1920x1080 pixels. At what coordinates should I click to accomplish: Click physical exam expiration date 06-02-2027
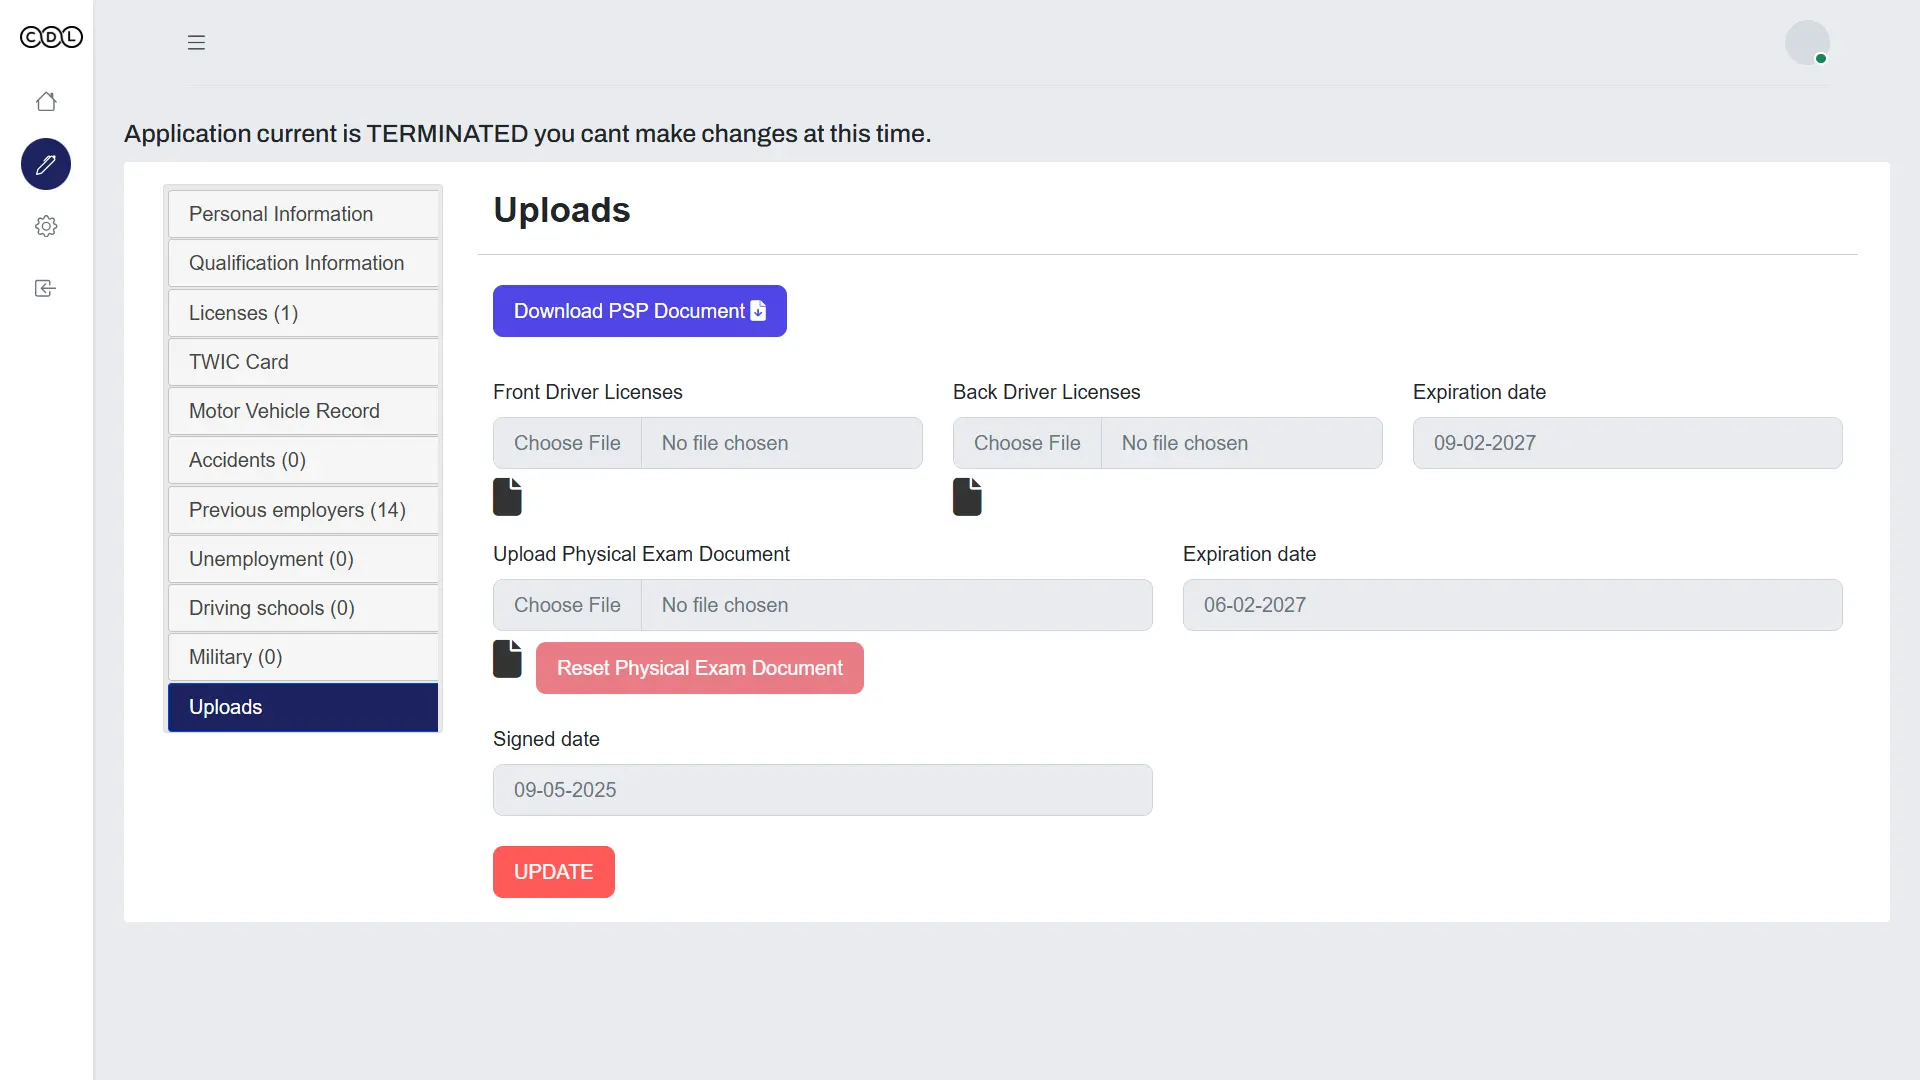(x=1513, y=605)
